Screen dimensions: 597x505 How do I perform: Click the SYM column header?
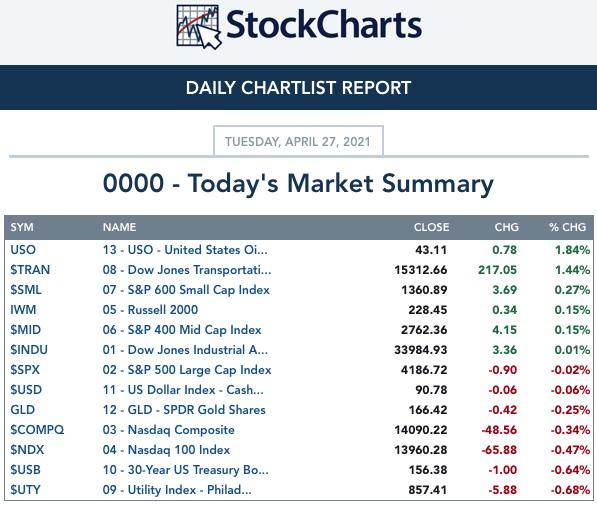tap(22, 227)
